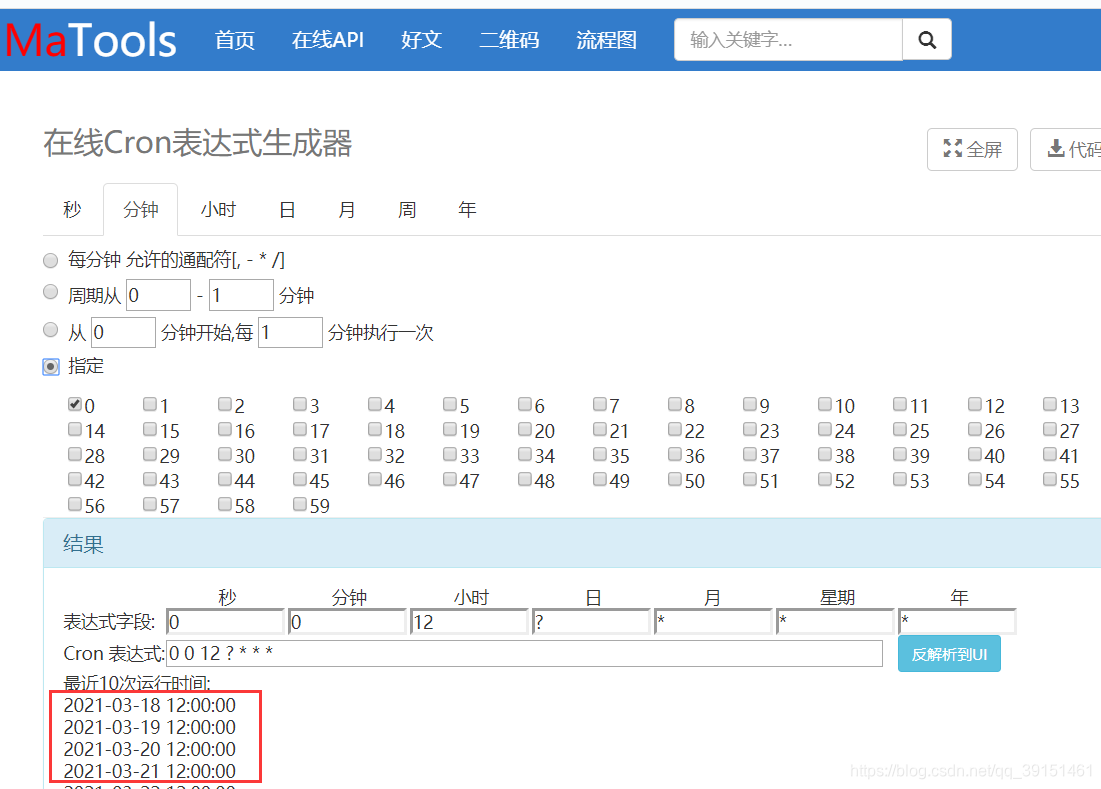Screen dimensions: 1101x789
Task: Click the 每 interval minutes field
Action: (290, 332)
